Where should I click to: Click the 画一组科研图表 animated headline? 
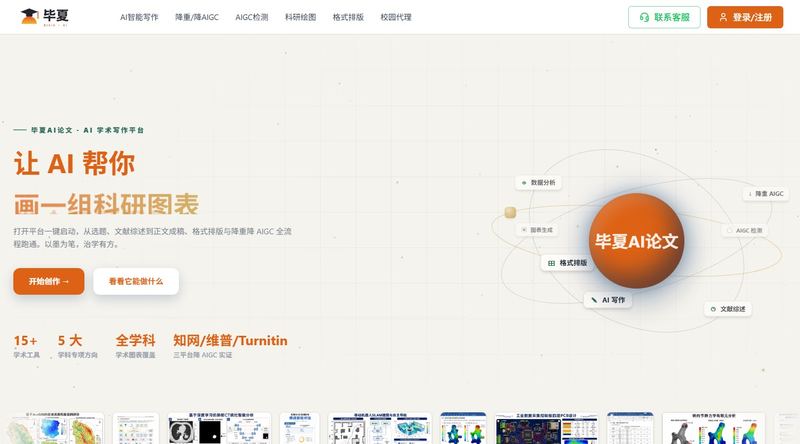tap(106, 205)
